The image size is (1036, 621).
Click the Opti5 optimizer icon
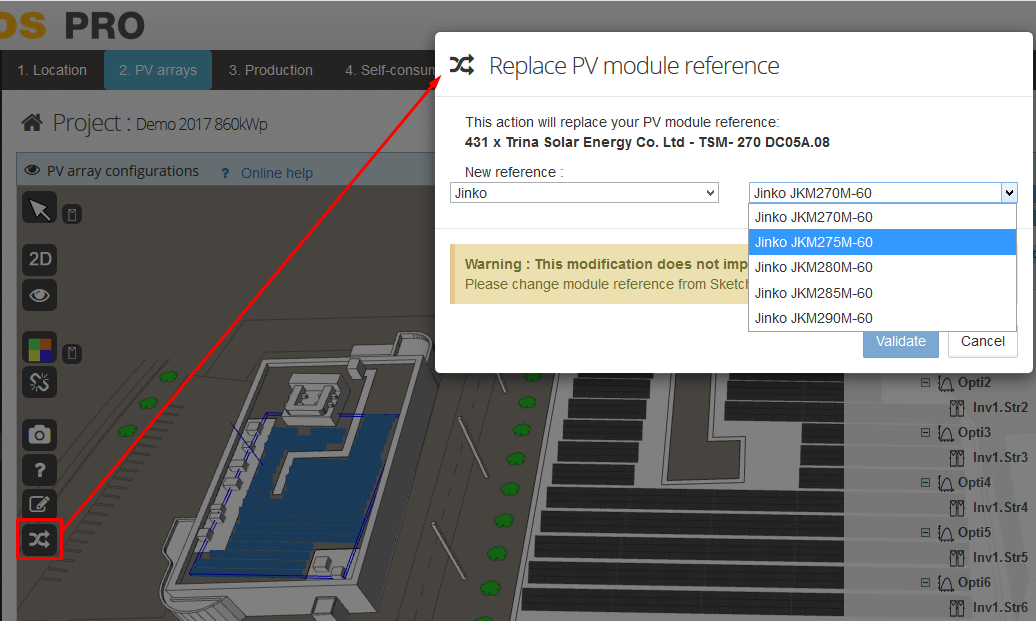pos(945,534)
